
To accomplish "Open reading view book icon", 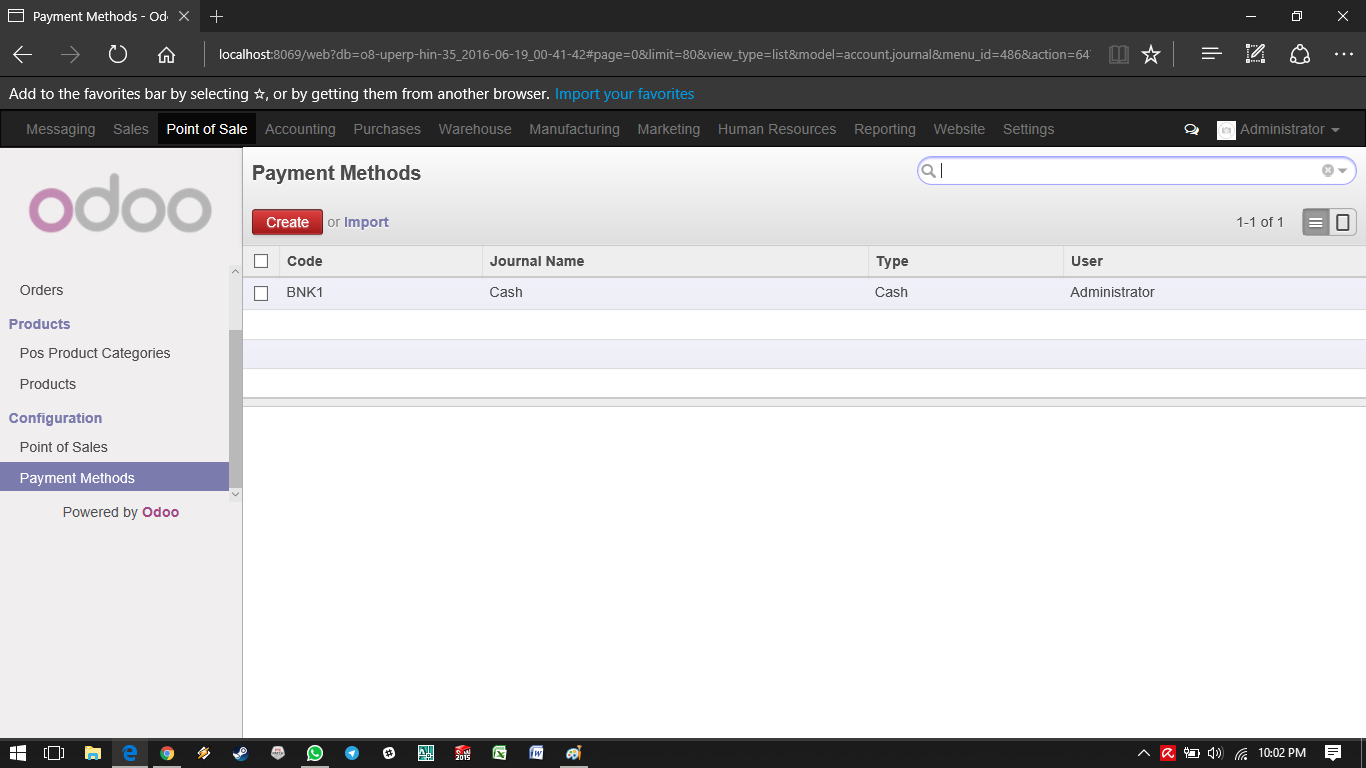I will click(1119, 55).
